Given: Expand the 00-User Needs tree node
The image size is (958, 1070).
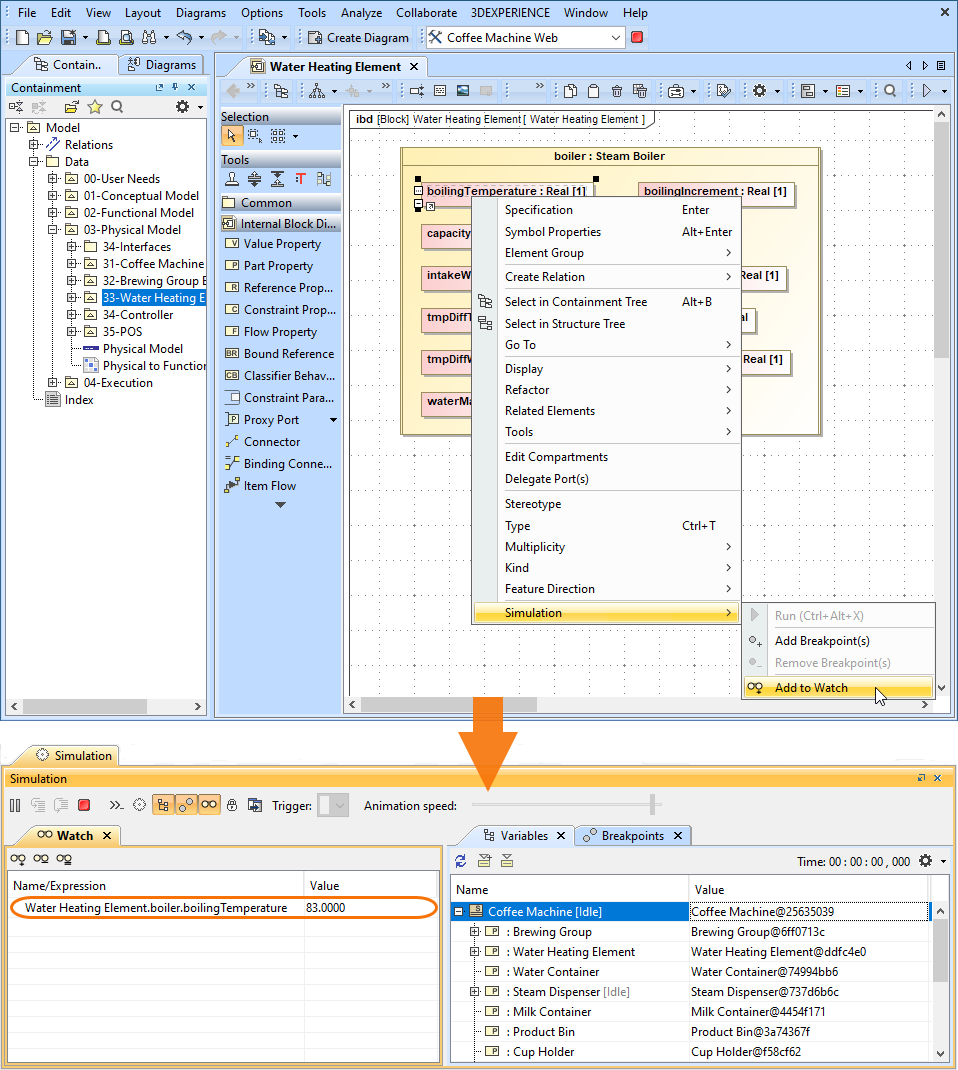Looking at the screenshot, I should click(x=54, y=179).
